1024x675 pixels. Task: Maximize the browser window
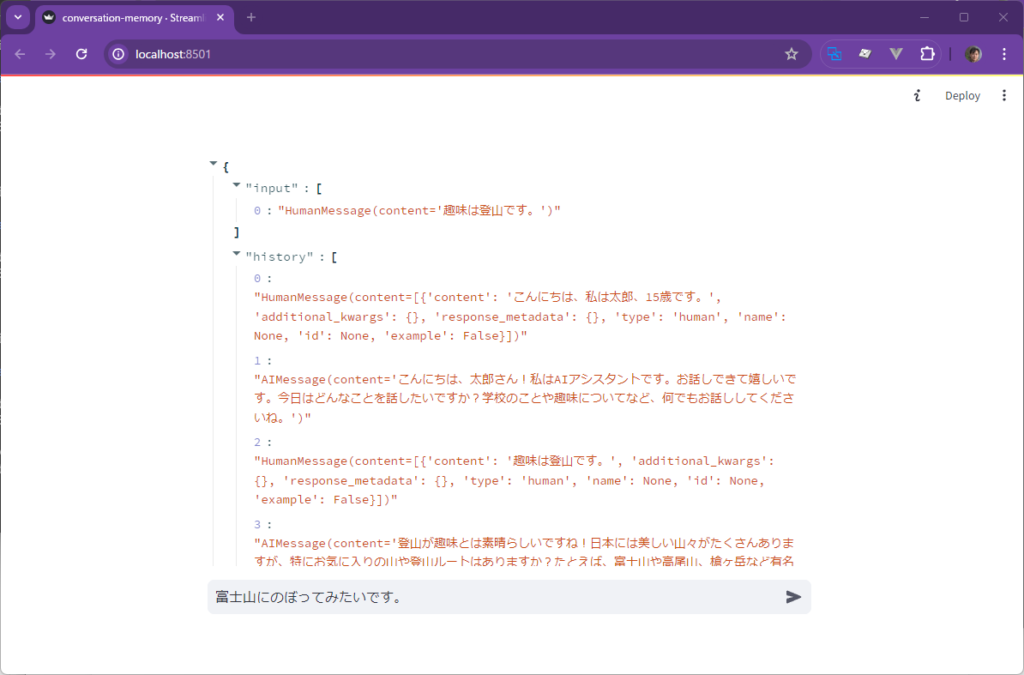pos(964,18)
